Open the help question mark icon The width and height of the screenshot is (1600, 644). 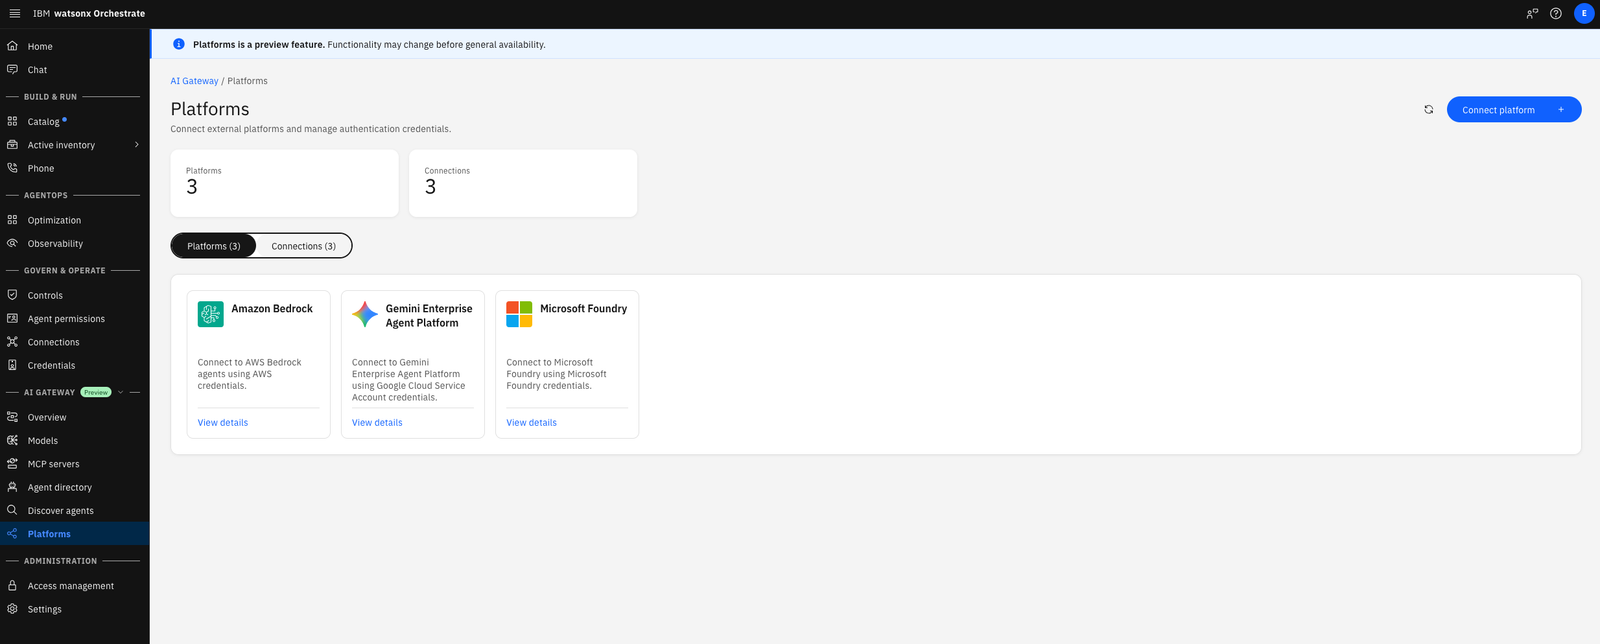[x=1556, y=14]
